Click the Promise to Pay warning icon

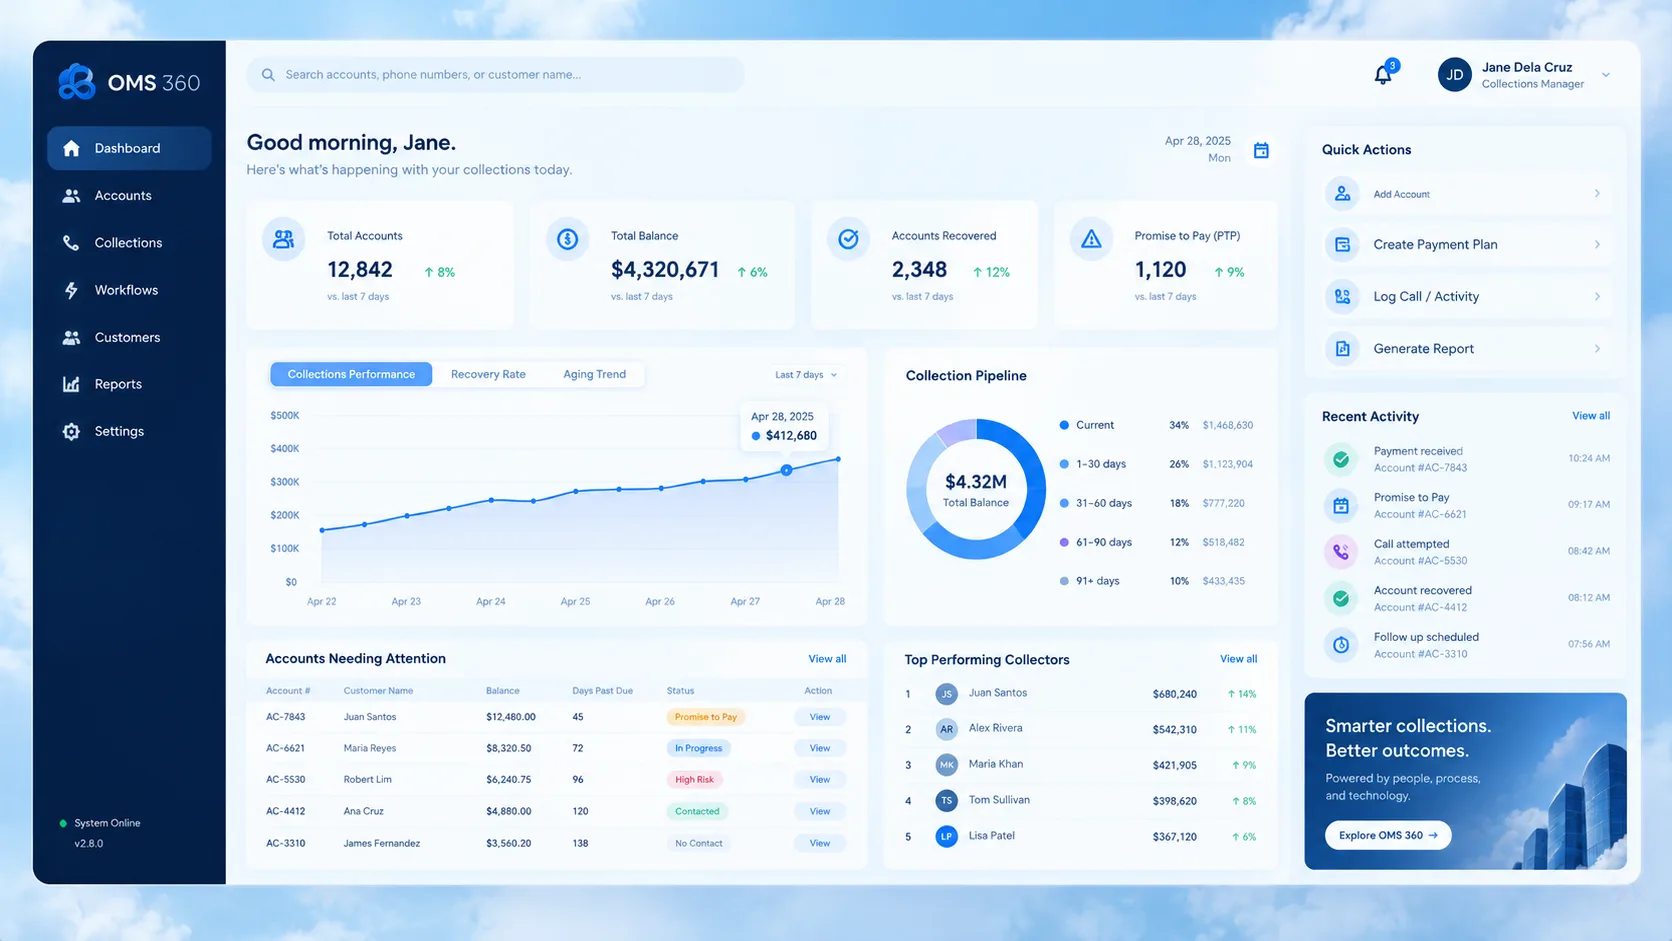(x=1091, y=240)
